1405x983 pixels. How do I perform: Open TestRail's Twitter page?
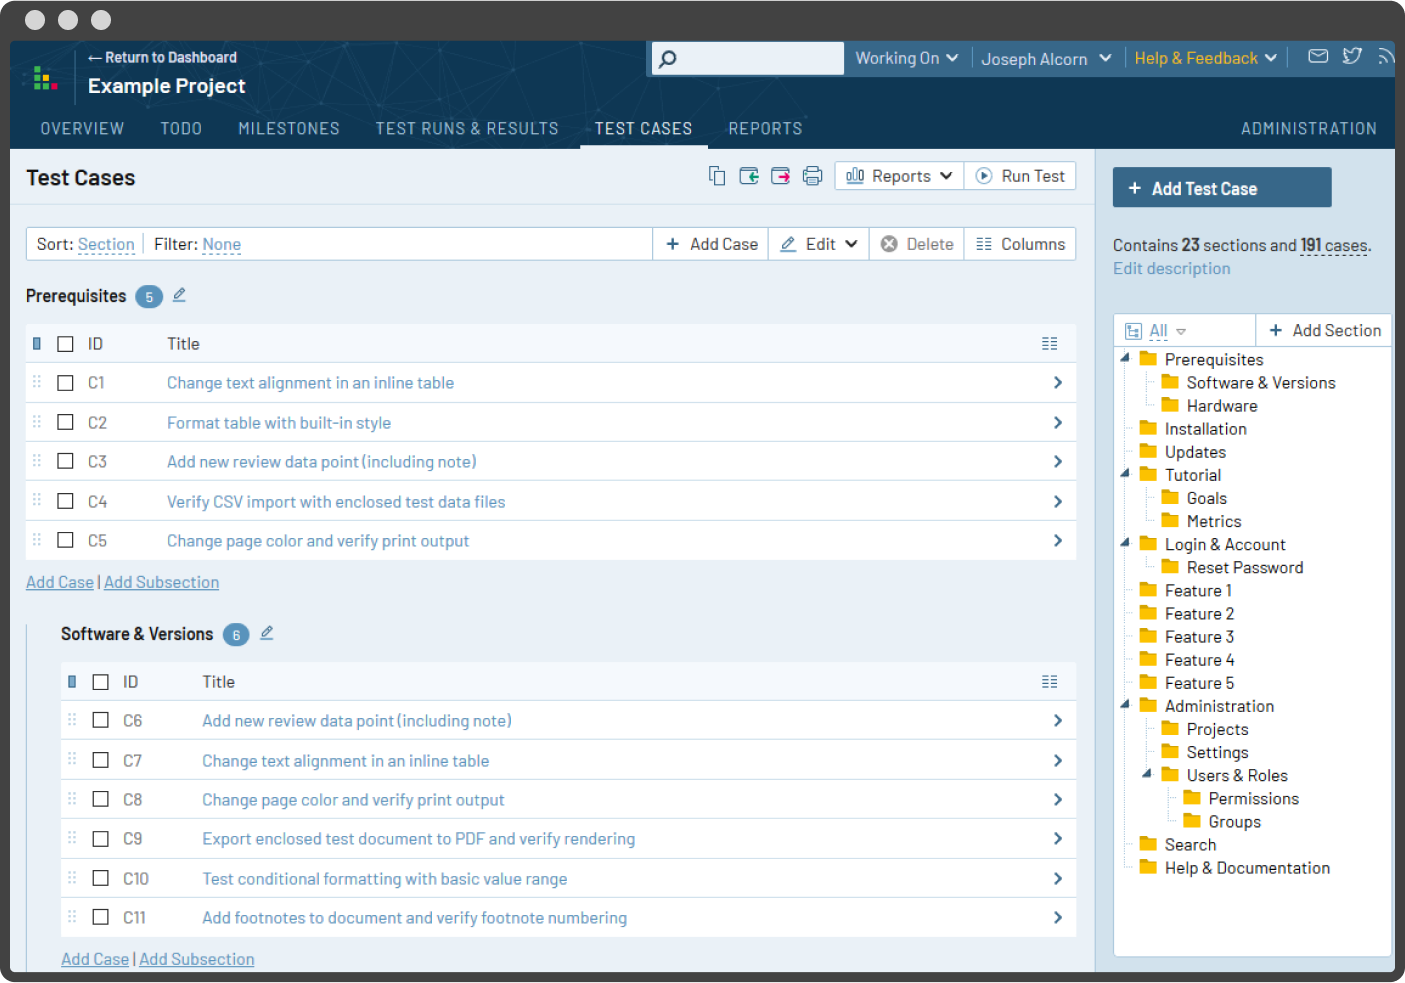1352,57
